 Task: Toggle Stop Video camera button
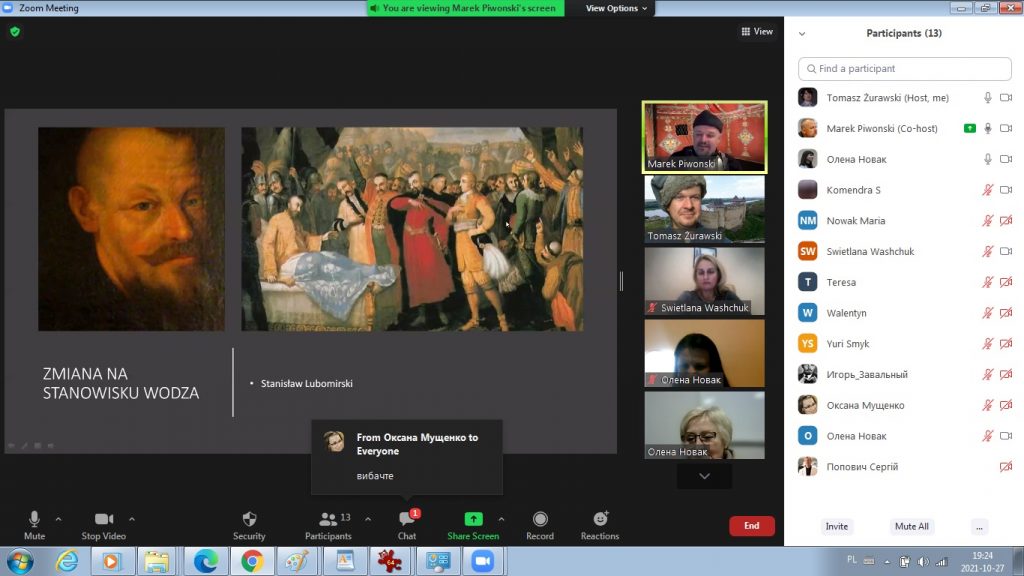pyautogui.click(x=103, y=519)
